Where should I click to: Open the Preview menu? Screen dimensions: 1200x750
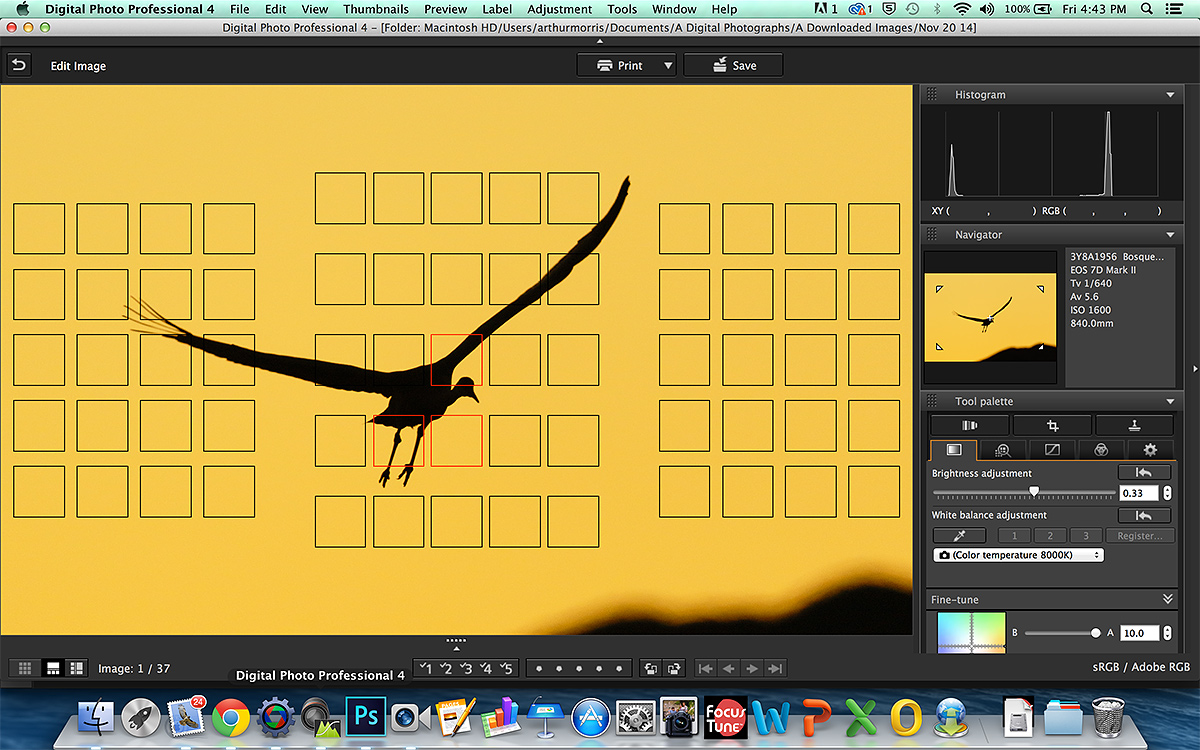(x=445, y=9)
